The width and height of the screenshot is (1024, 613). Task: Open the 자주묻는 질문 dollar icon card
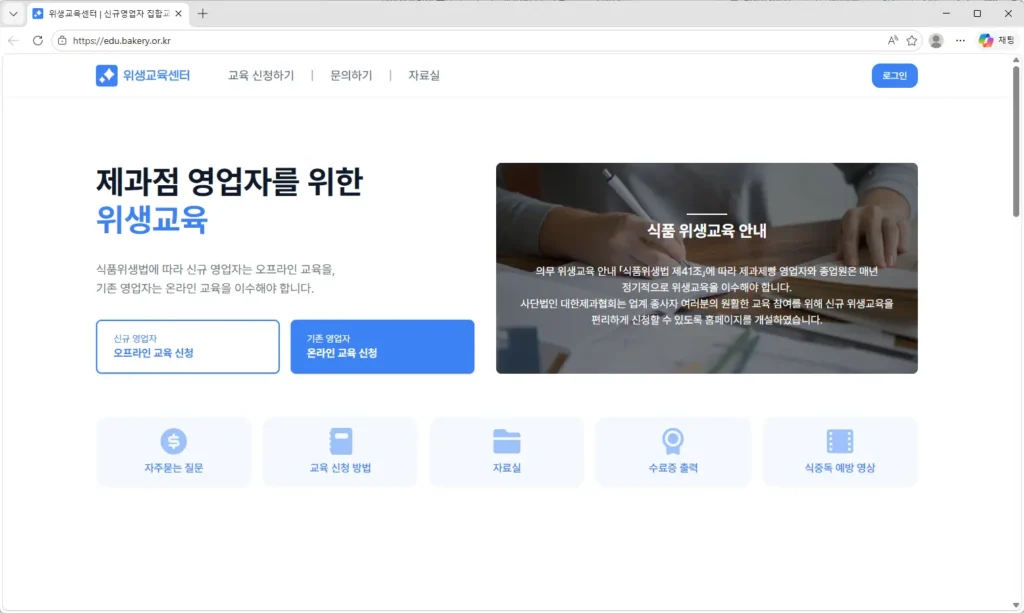tap(174, 452)
